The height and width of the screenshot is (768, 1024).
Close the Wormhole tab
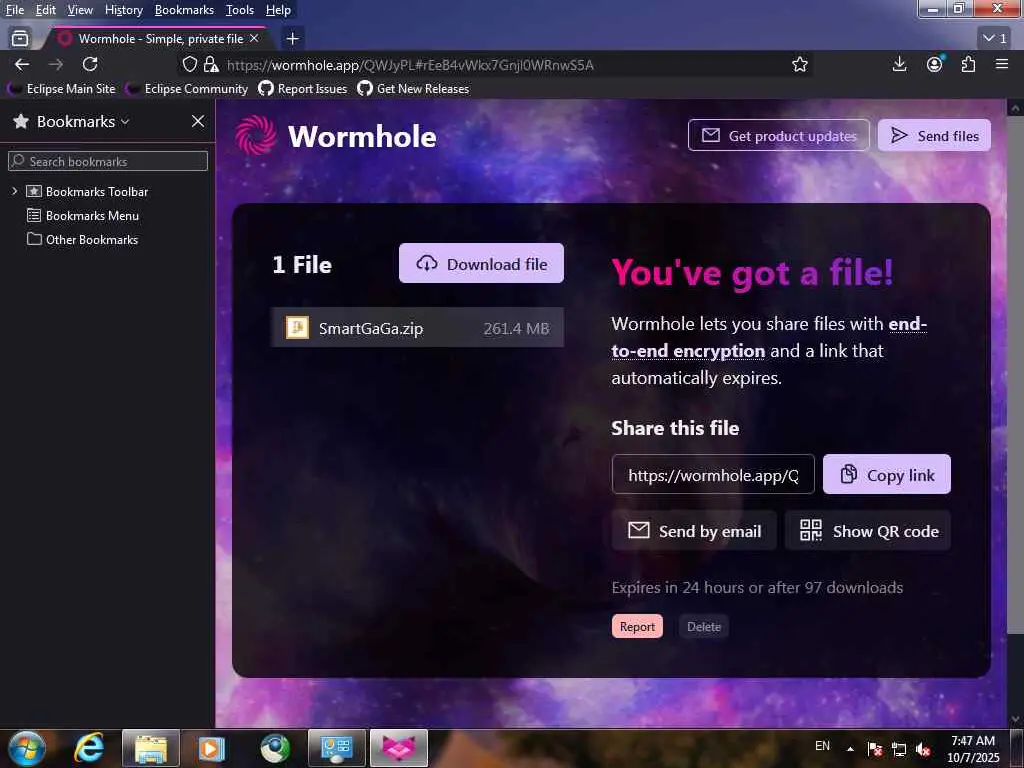[x=254, y=39]
